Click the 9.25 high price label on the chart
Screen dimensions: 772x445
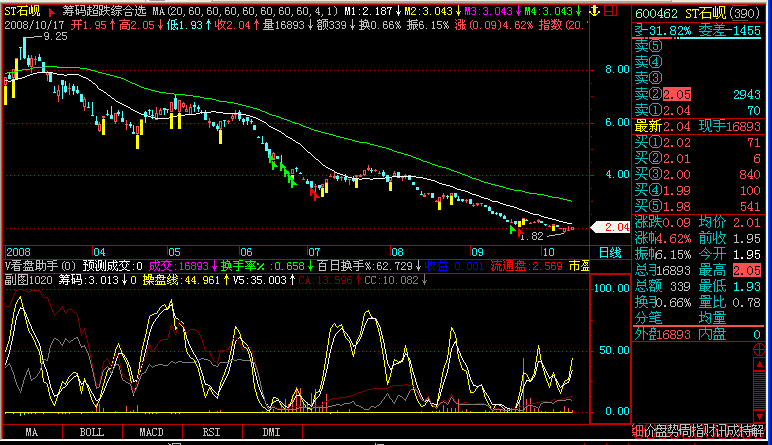55,36
